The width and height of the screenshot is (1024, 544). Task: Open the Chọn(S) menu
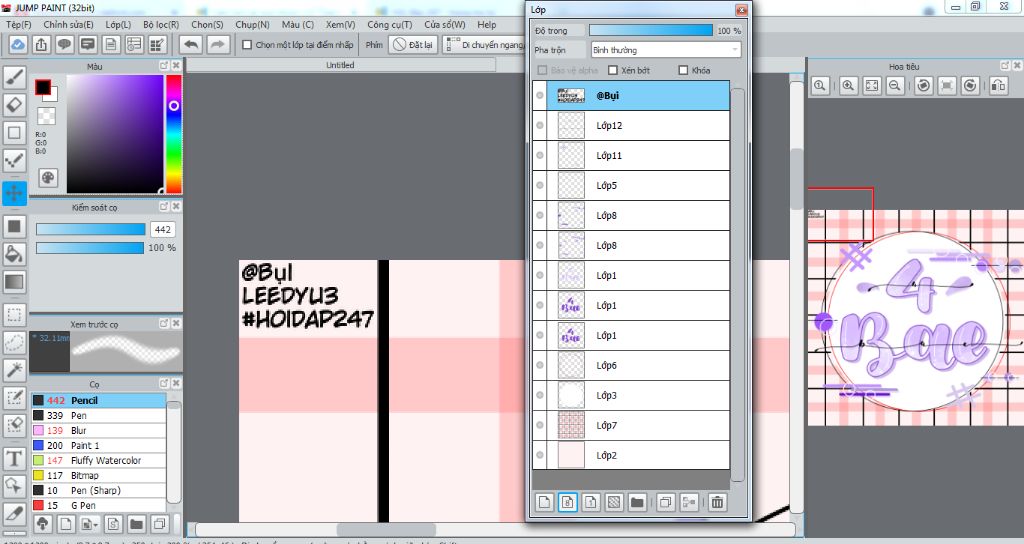point(207,24)
